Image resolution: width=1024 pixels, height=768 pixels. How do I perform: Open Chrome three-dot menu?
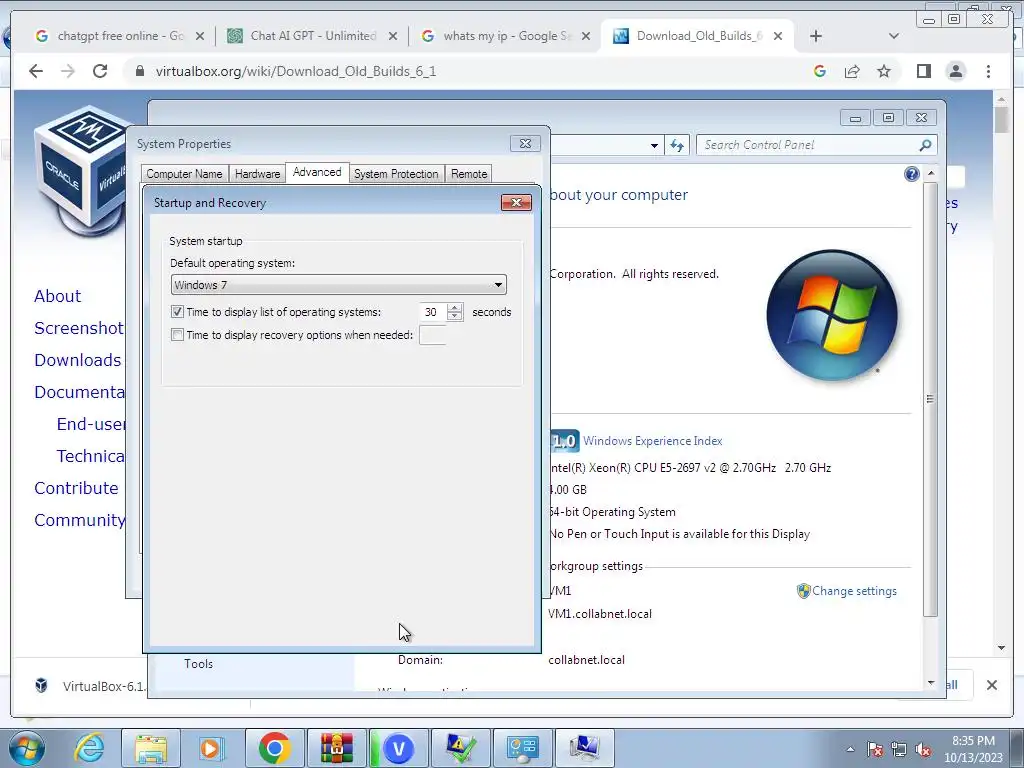[989, 71]
